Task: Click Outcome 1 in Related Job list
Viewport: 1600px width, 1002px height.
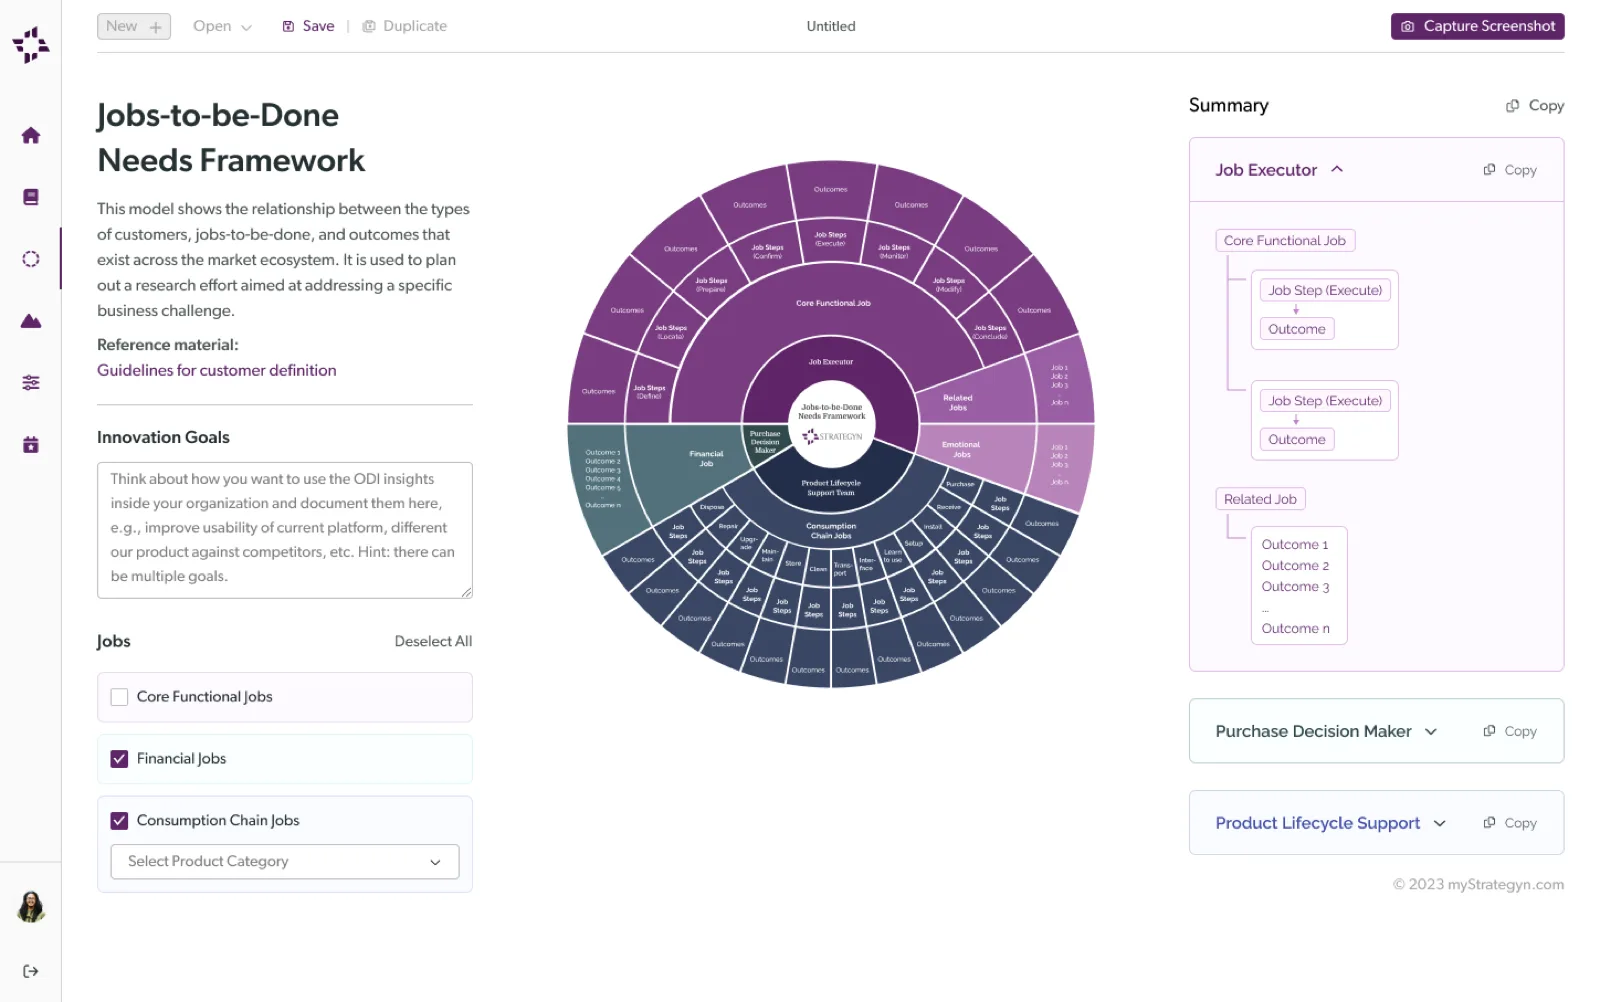Action: pos(1295,545)
